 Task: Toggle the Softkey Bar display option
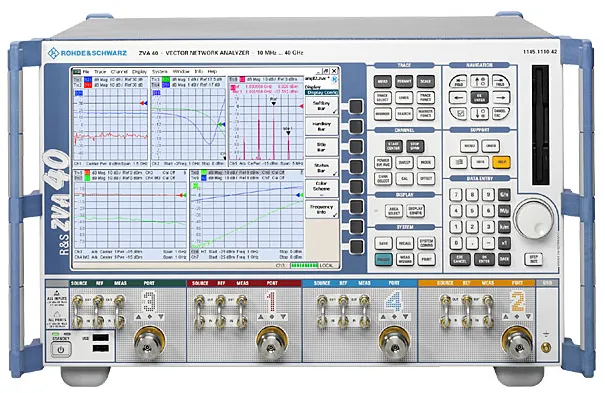point(321,106)
